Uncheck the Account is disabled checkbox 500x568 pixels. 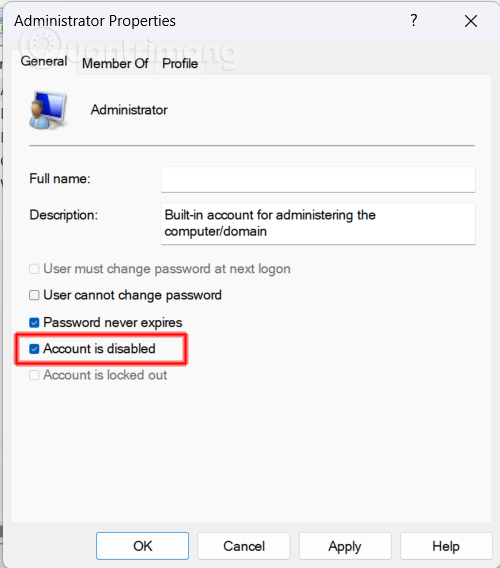[34, 349]
